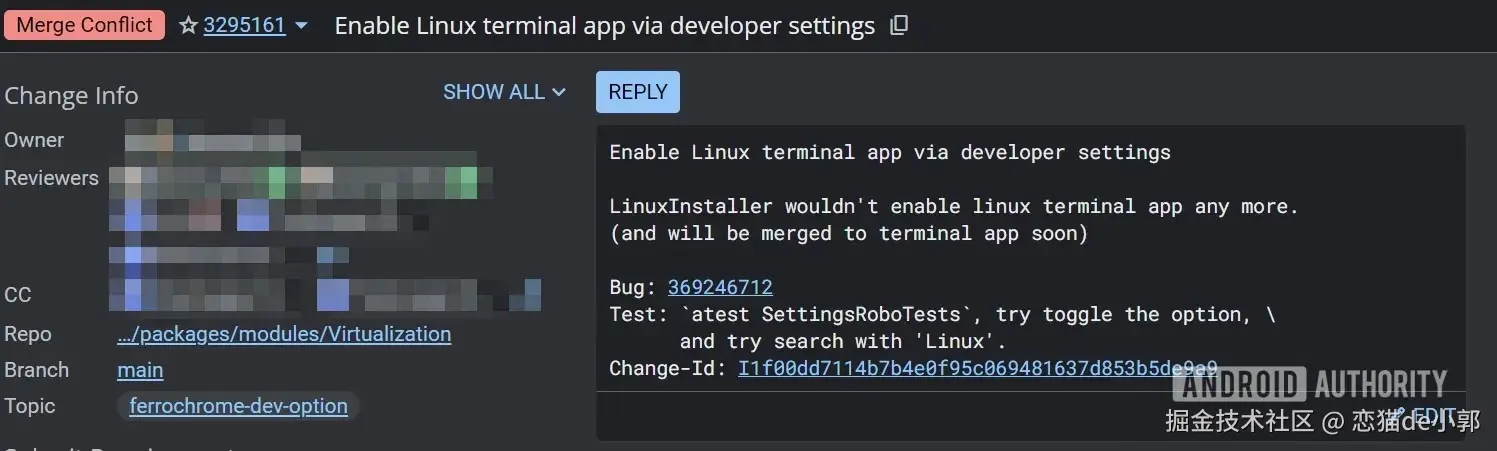This screenshot has height=451, width=1497.
Task: Click the Android Authority watermark logo
Action: (1310, 384)
